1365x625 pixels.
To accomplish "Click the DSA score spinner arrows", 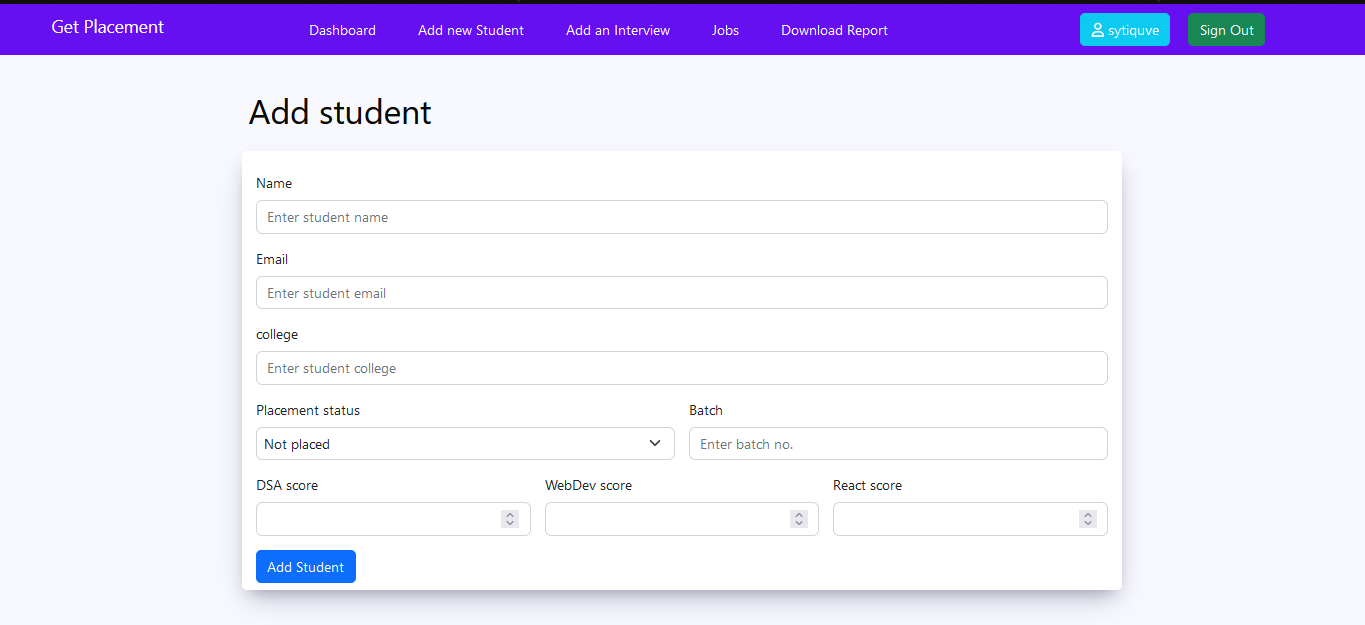I will pyautogui.click(x=510, y=519).
